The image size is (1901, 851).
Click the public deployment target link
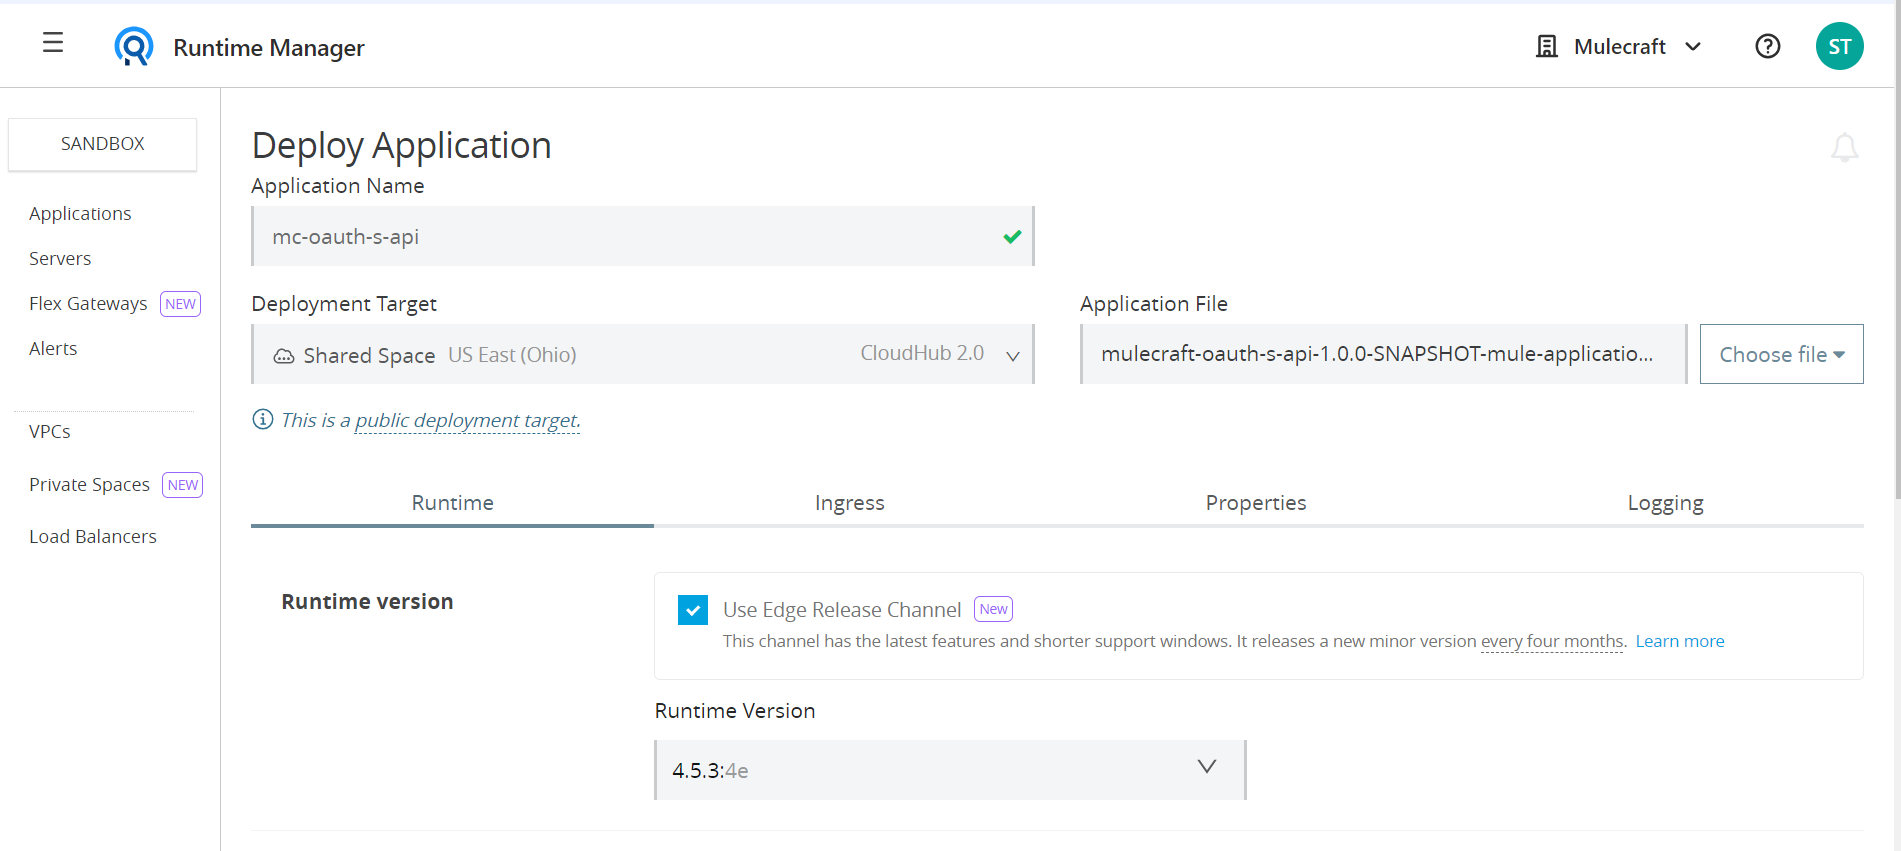pyautogui.click(x=467, y=421)
